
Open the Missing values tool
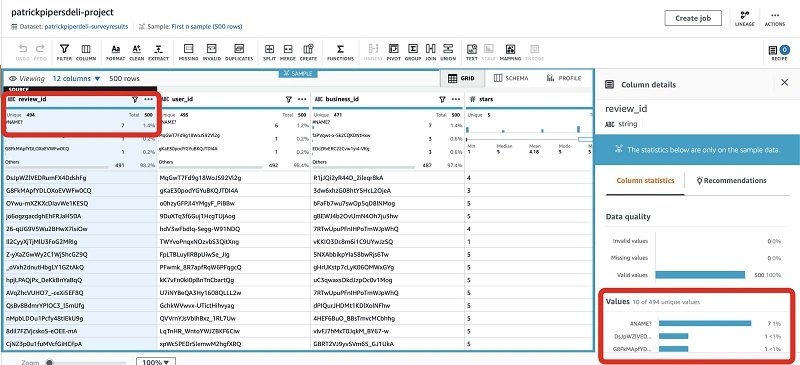pyautogui.click(x=188, y=53)
